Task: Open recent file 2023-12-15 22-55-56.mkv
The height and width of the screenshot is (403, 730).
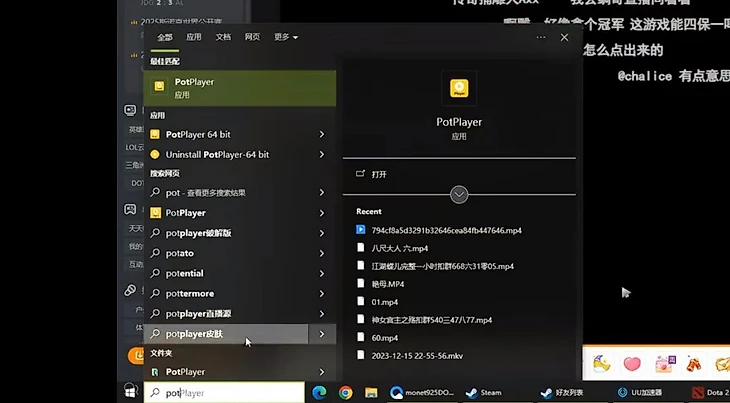Action: (x=417, y=356)
